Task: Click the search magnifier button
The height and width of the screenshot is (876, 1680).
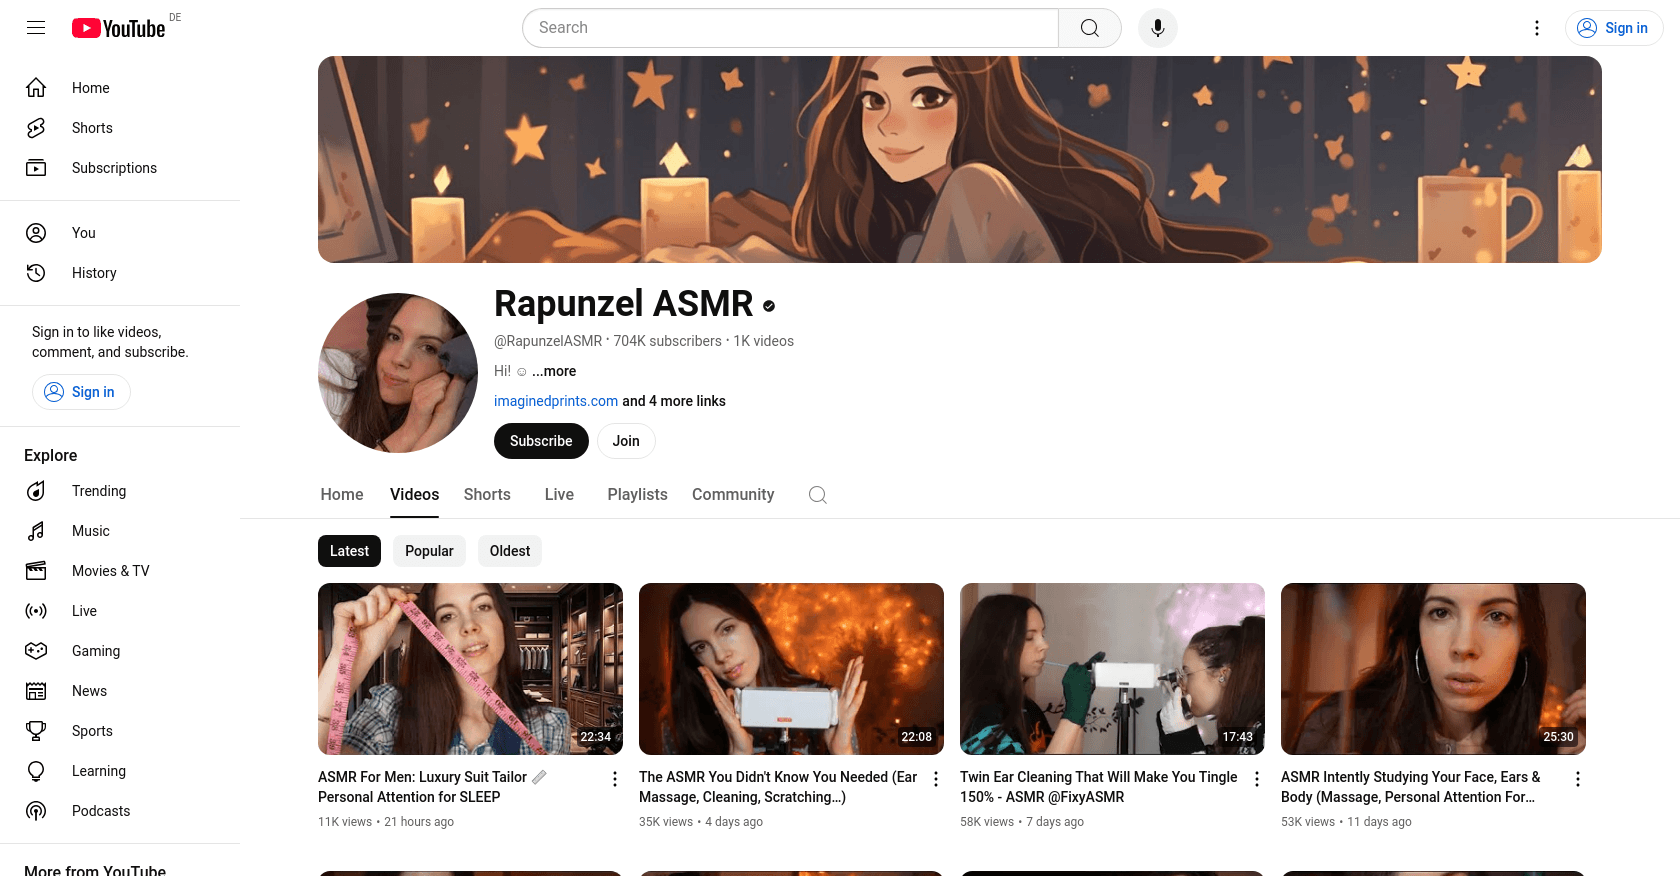Action: (1089, 28)
